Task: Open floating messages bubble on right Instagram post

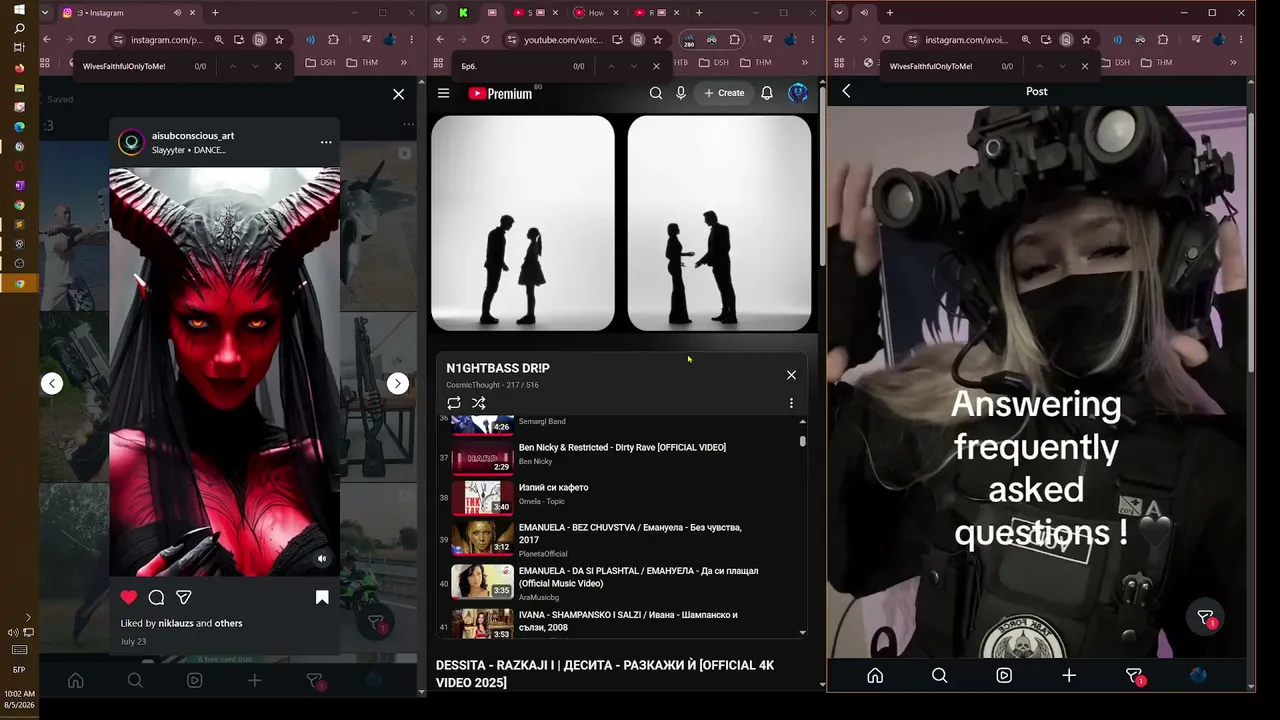Action: tap(1206, 618)
